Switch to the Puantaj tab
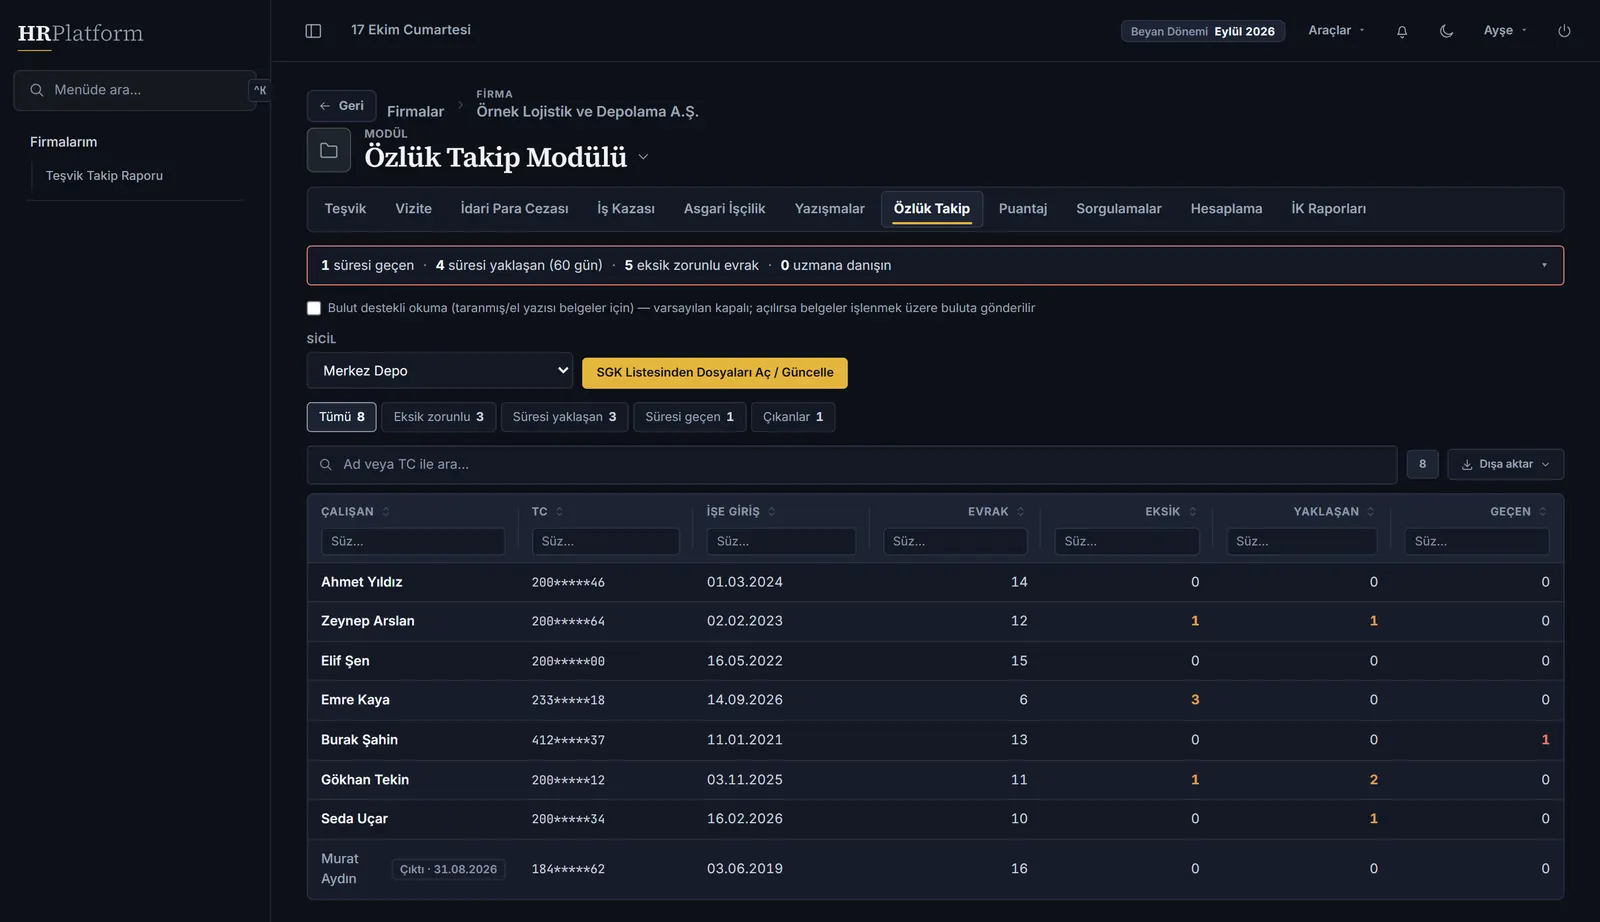The height and width of the screenshot is (922, 1600). click(1023, 209)
